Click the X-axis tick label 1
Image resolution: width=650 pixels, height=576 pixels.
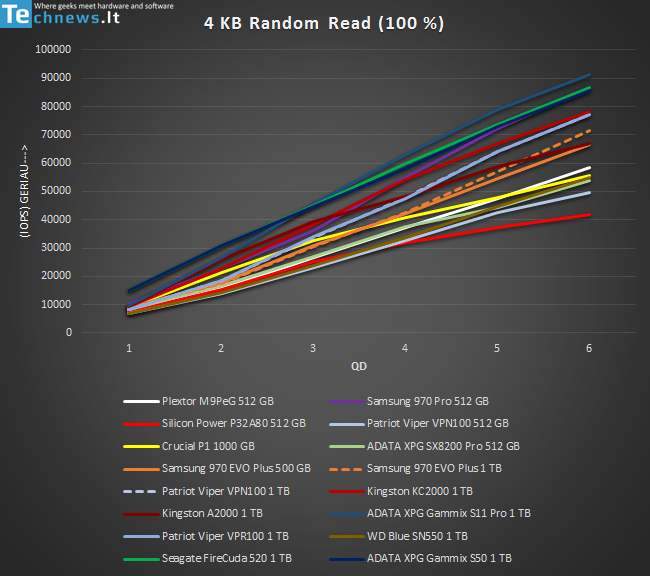click(129, 348)
